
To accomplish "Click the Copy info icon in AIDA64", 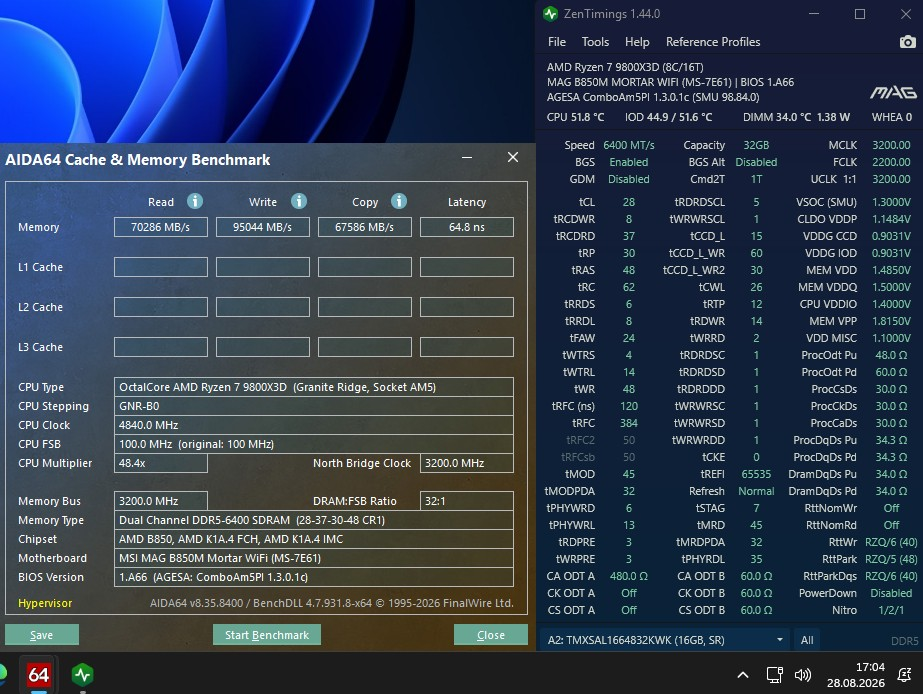I will [399, 201].
